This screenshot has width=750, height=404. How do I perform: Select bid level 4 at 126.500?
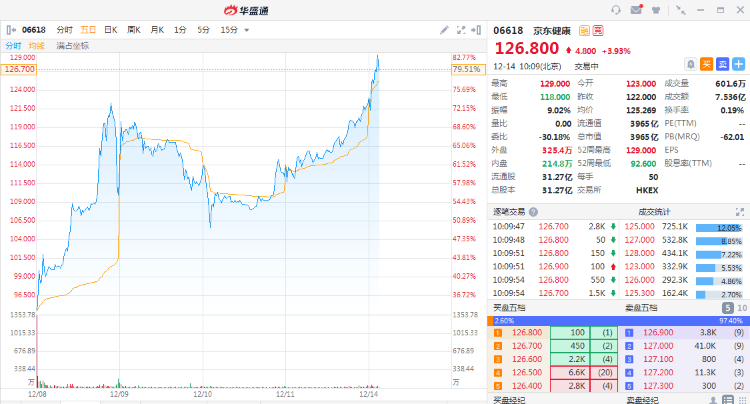click(x=552, y=372)
